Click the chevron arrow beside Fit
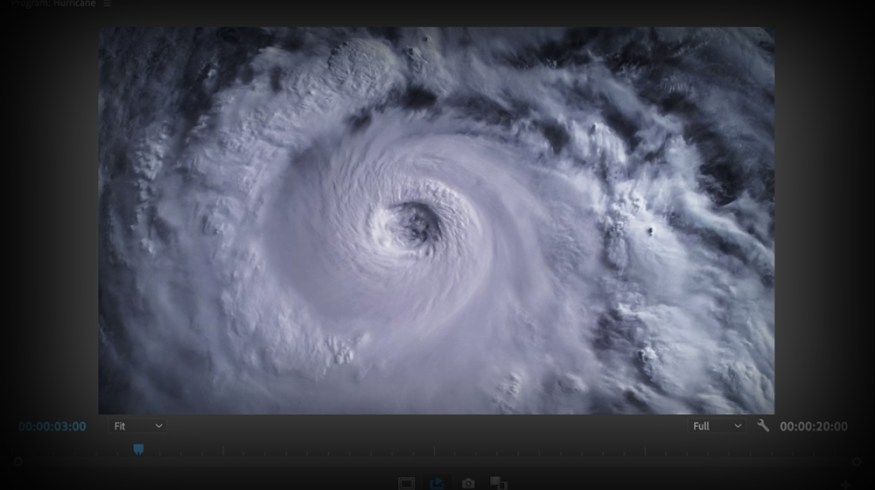The width and height of the screenshot is (875, 490). (159, 426)
